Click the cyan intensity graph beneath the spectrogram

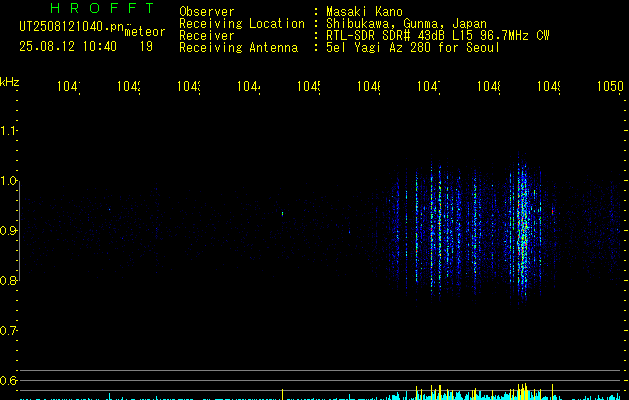321,393
